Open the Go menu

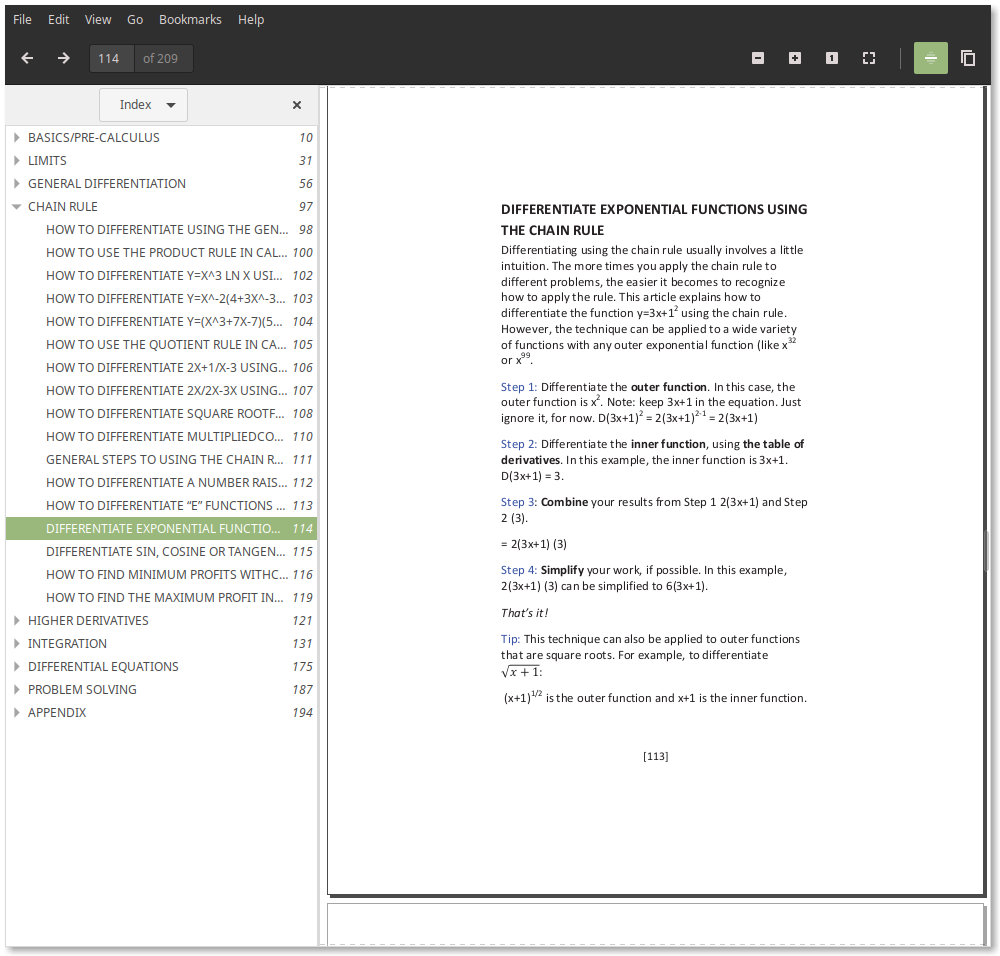[x=135, y=19]
